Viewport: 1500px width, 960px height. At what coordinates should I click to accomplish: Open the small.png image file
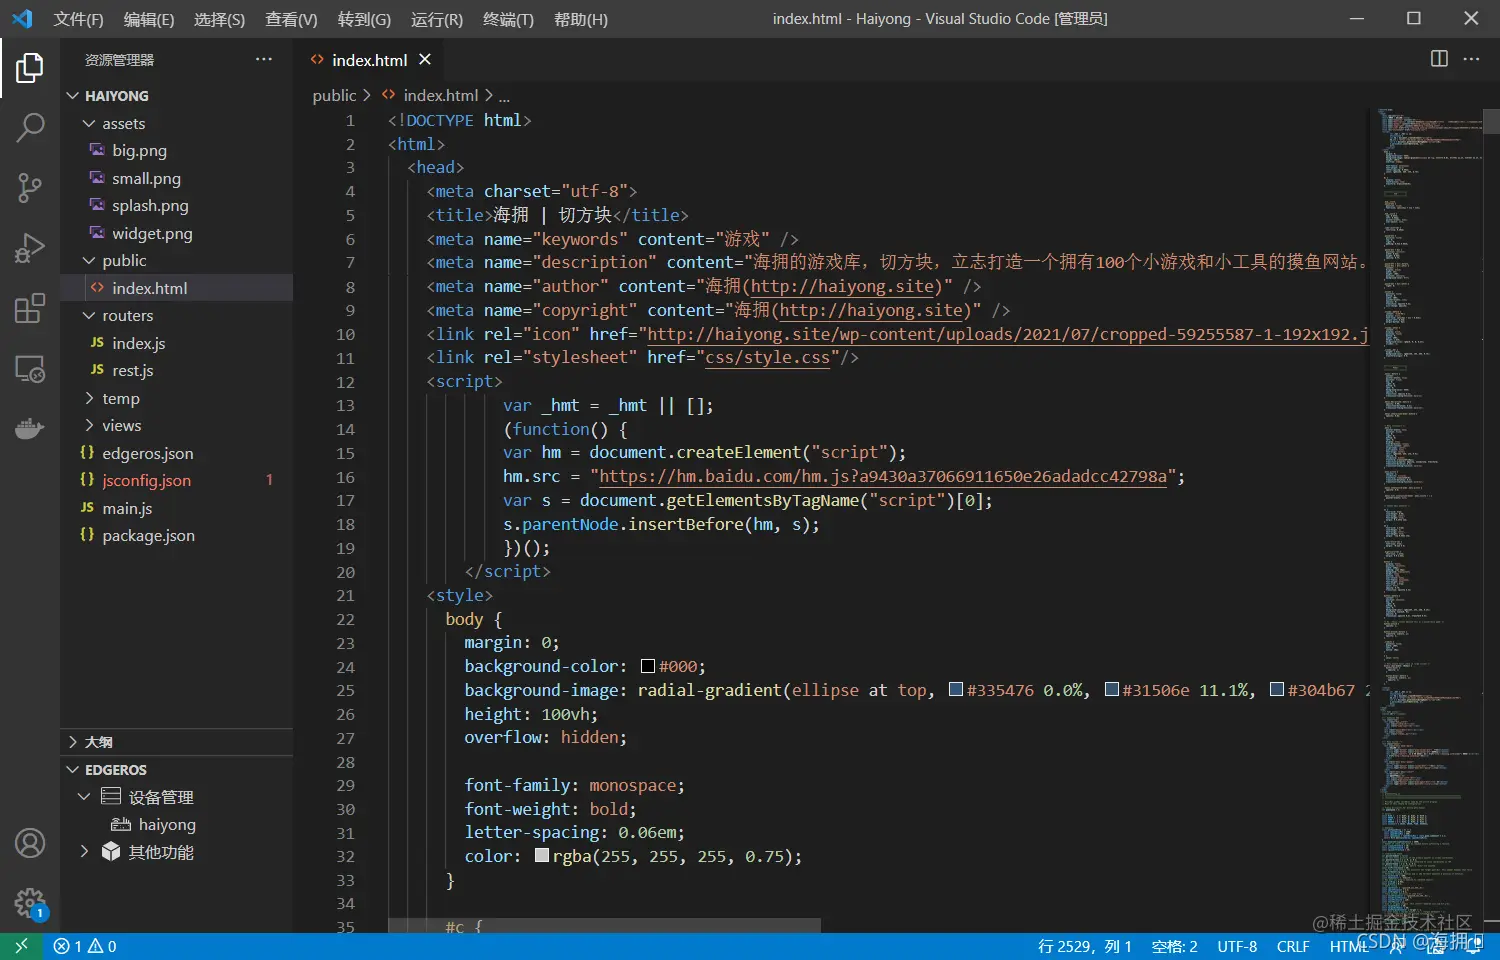click(x=146, y=178)
